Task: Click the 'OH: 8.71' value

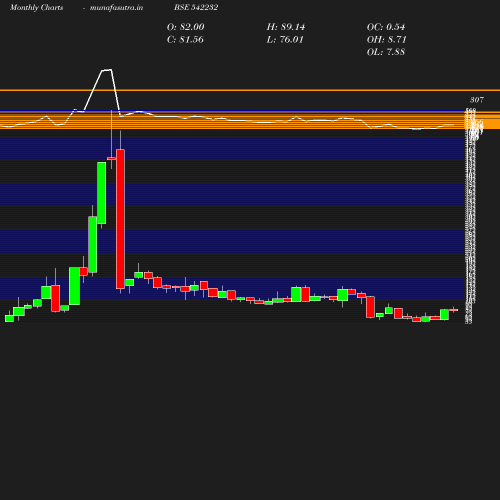Action: [x=387, y=40]
